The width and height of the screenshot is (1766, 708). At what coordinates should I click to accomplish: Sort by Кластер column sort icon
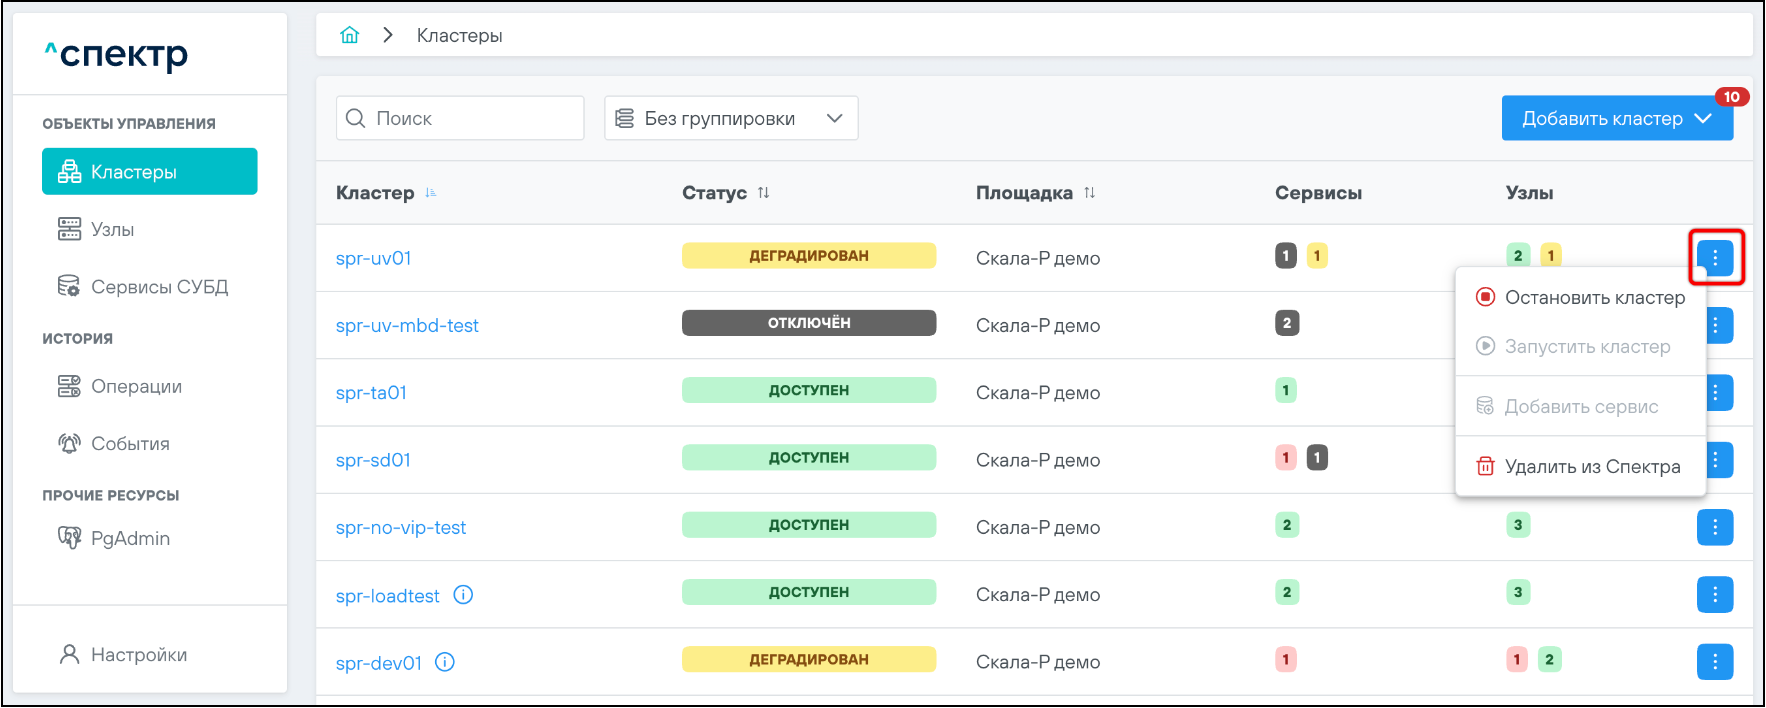pyautogui.click(x=431, y=193)
